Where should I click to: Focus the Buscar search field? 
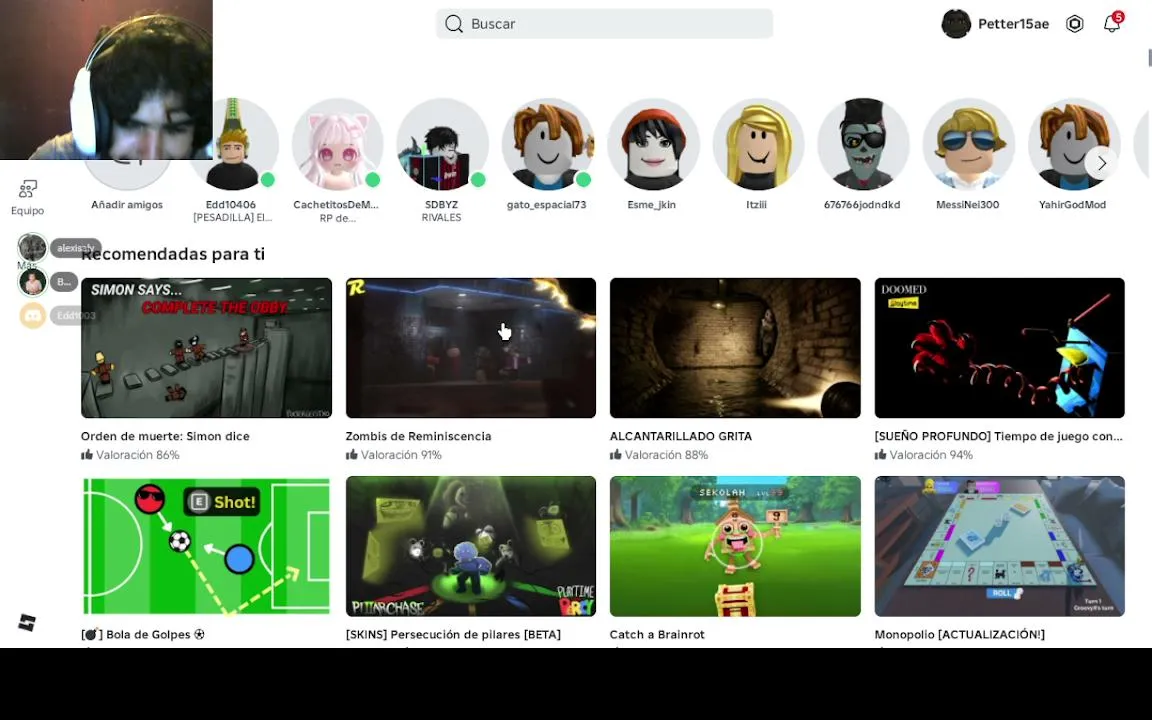[604, 24]
